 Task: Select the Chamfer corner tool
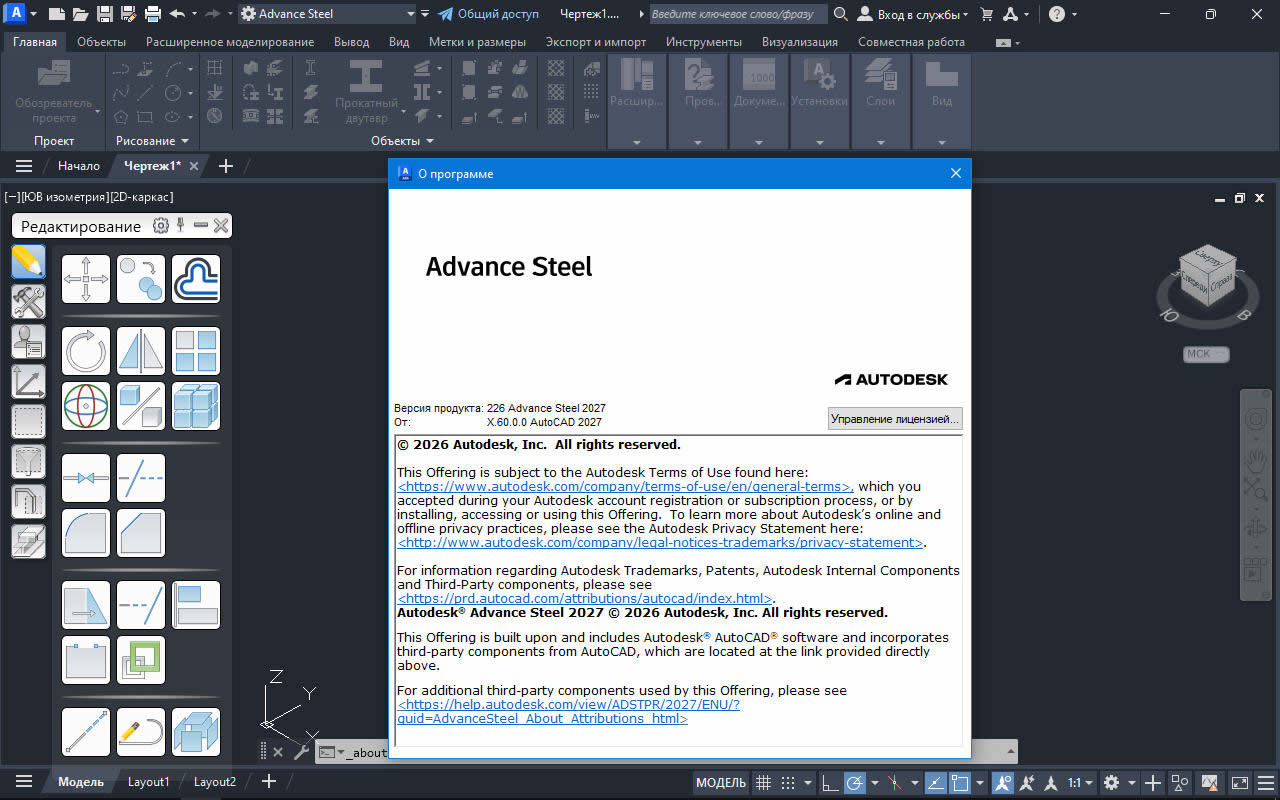coord(141,533)
